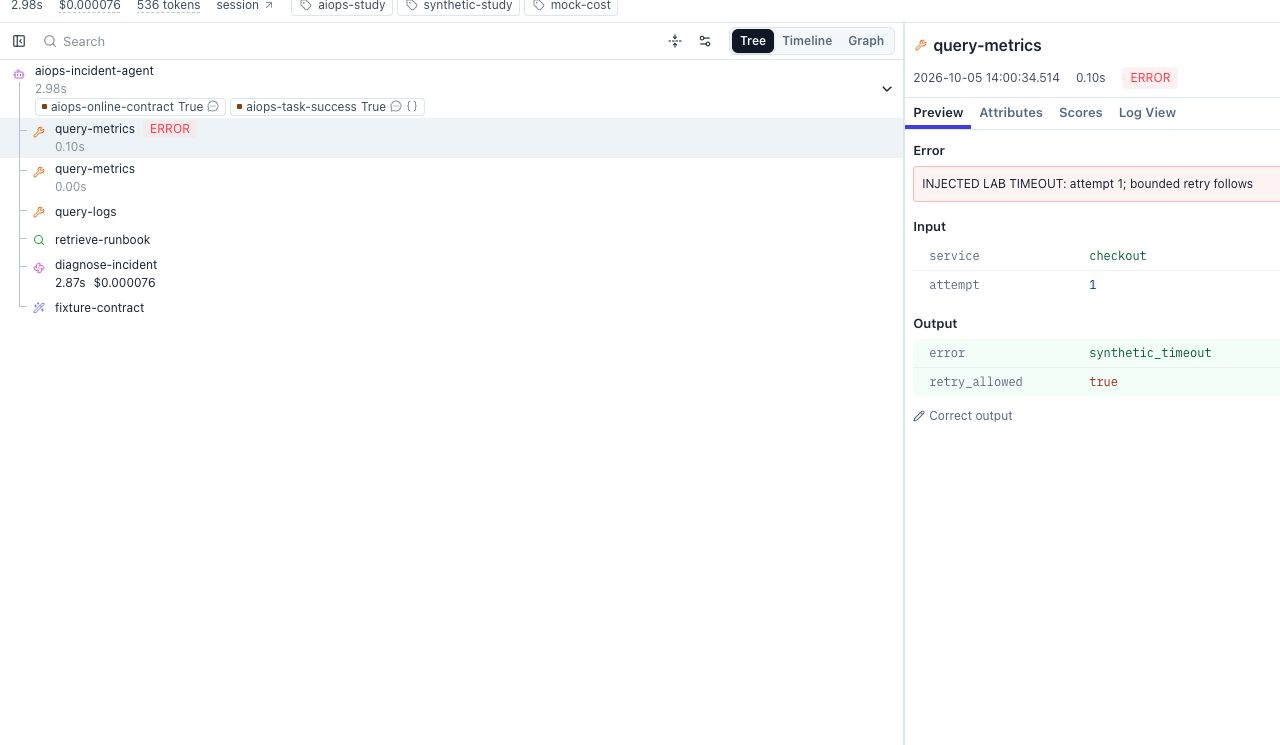This screenshot has height=745, width=1280.
Task: Click the synthetic-study tag
Action: click(459, 5)
